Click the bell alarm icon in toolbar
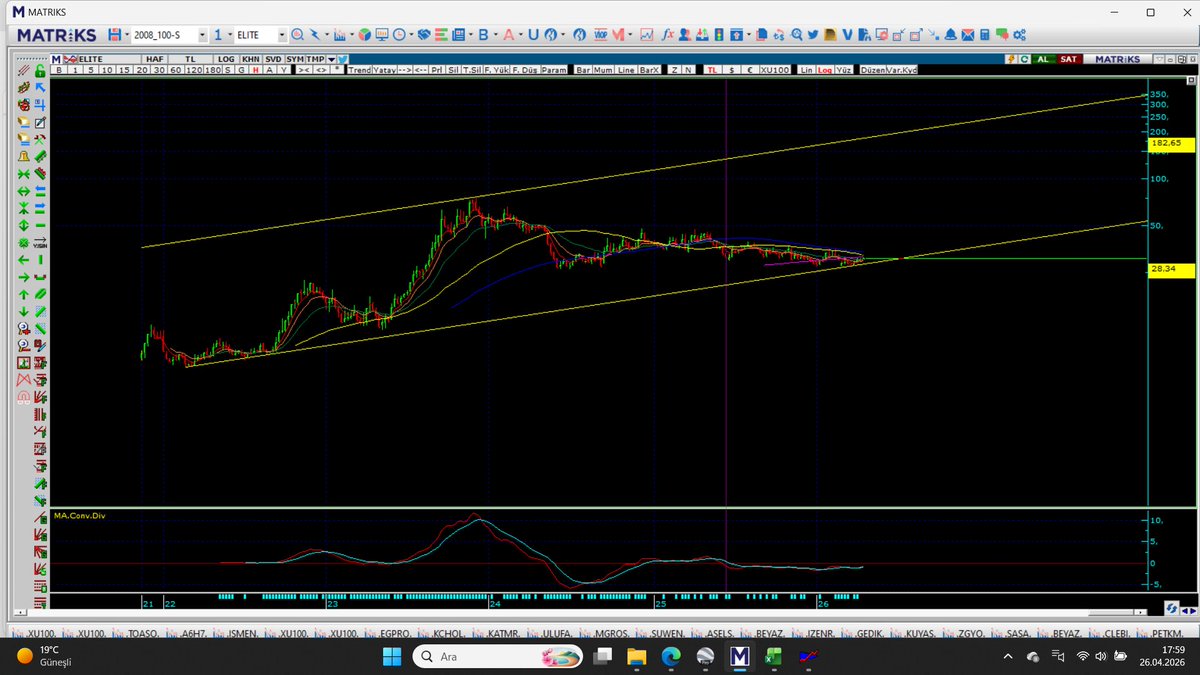Image resolution: width=1200 pixels, height=675 pixels. tap(951, 35)
